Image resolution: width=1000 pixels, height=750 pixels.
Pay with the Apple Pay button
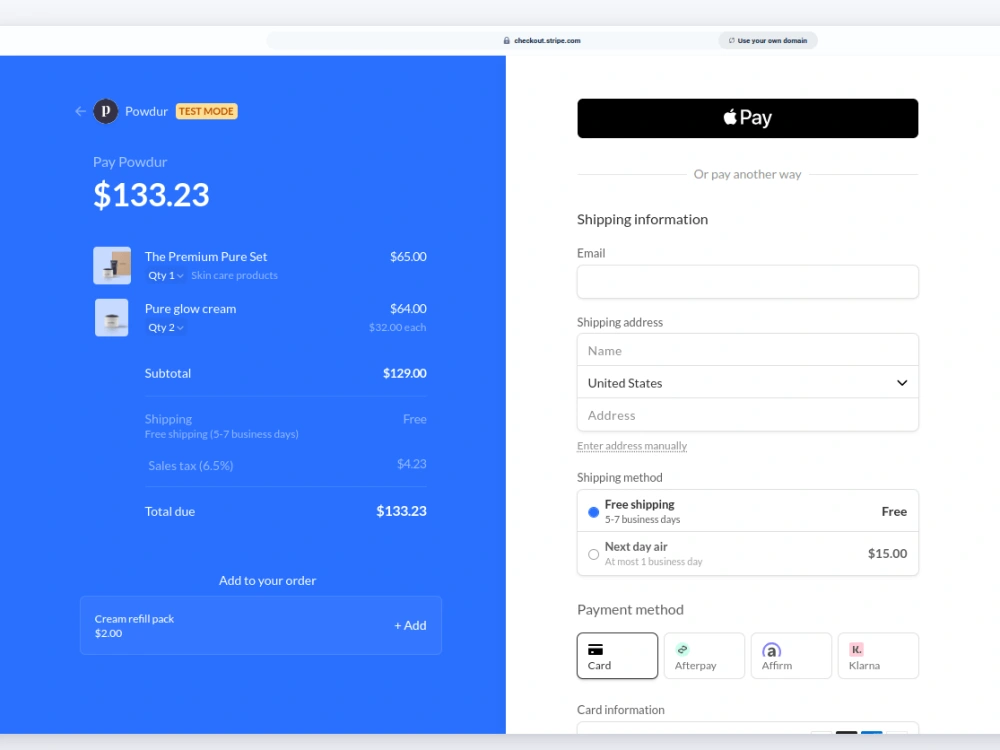click(747, 118)
